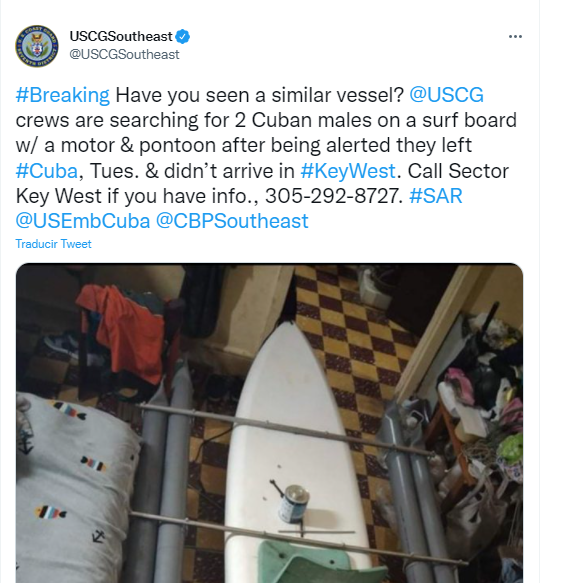Open the #KeyWest hashtag
This screenshot has height=583, width=564.
tap(348, 171)
